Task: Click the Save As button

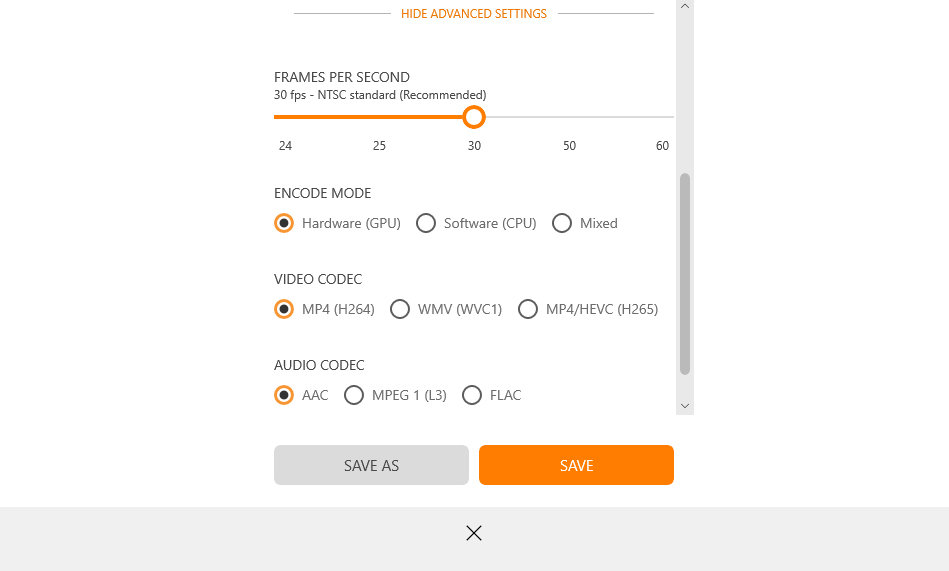Action: (x=371, y=465)
